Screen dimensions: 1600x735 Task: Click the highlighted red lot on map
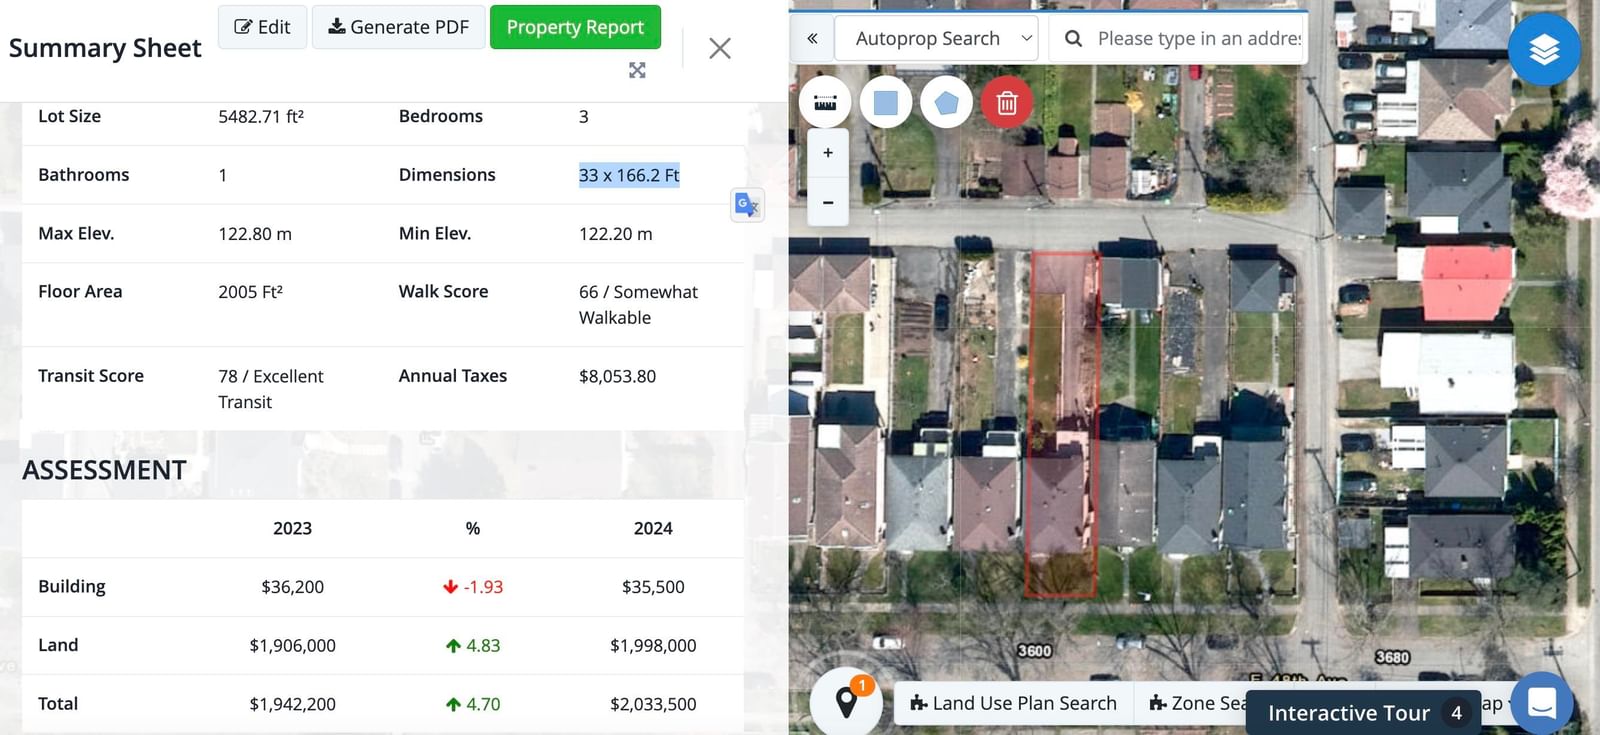[x=1062, y=425]
